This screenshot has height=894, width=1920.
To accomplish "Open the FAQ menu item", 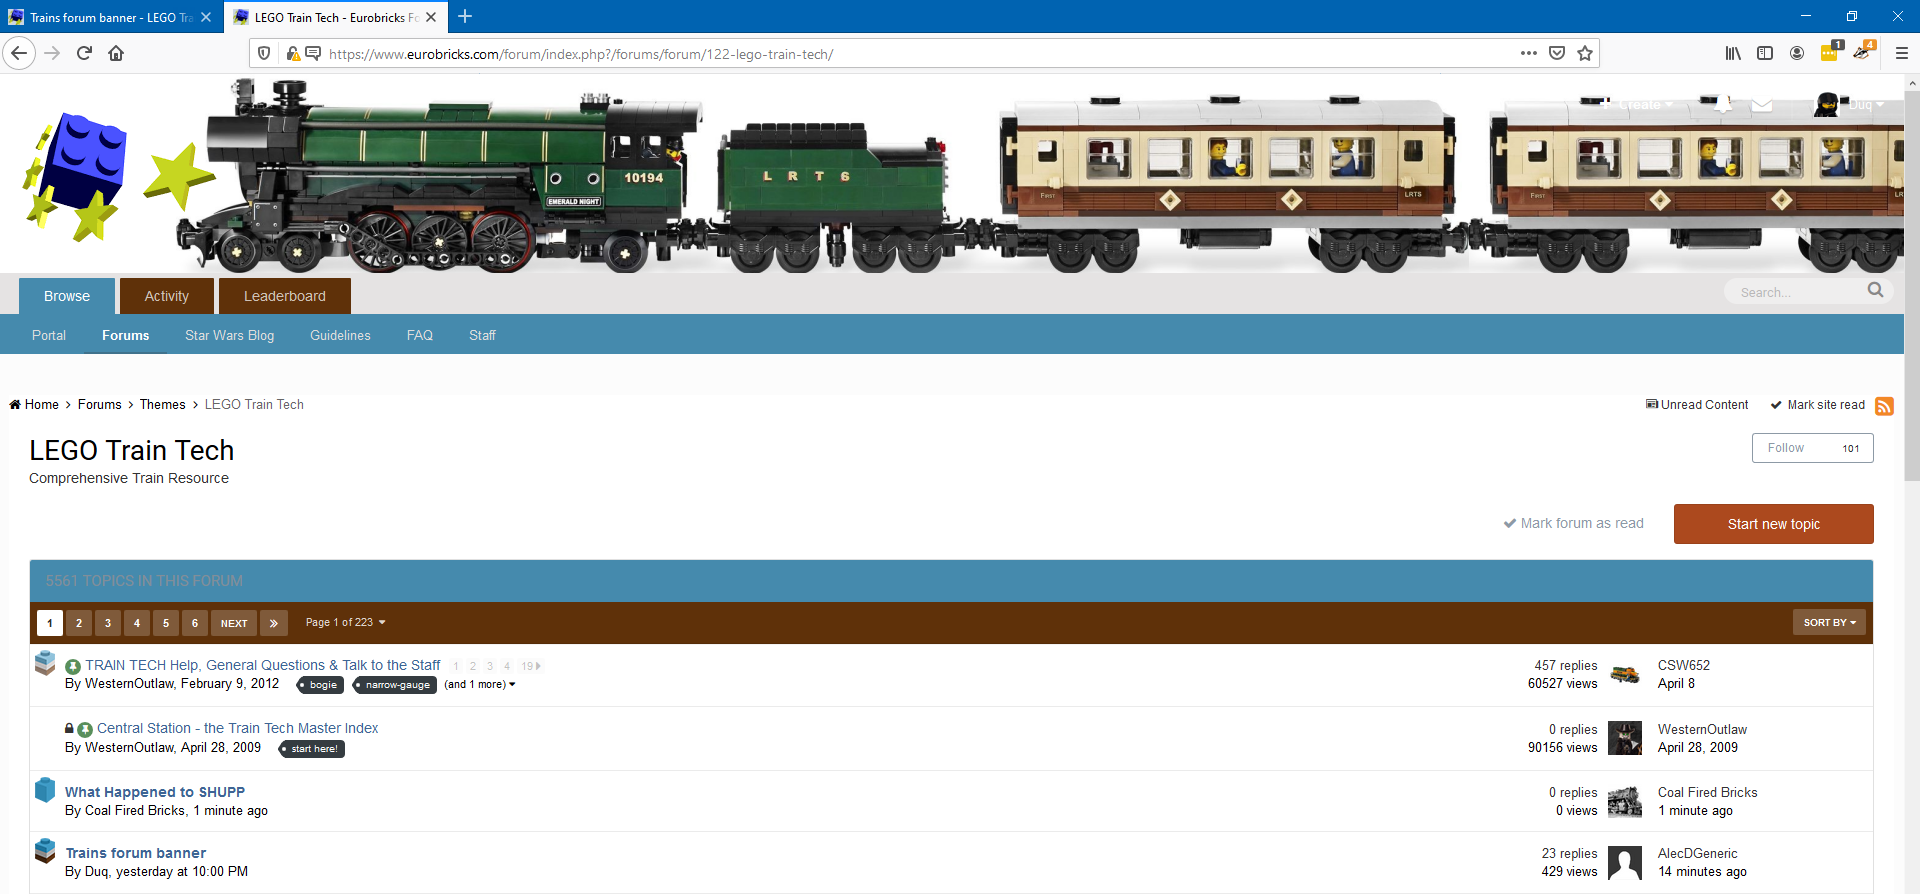I will [x=420, y=335].
